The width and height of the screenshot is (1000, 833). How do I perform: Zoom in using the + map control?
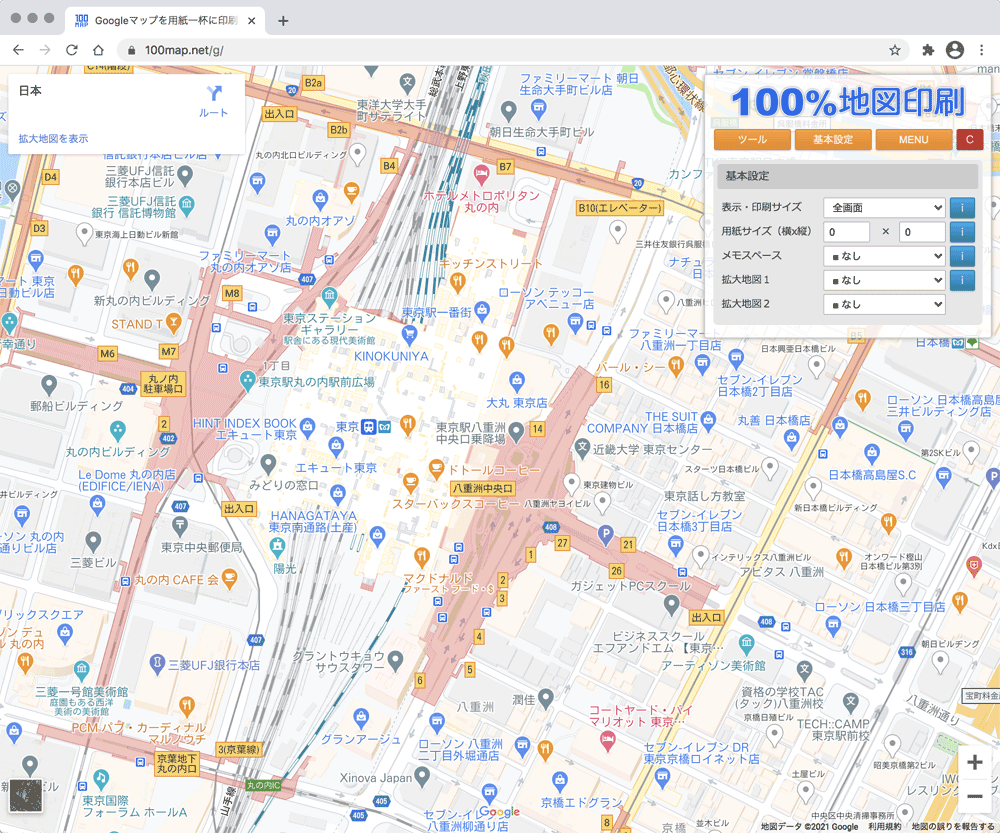[x=974, y=762]
